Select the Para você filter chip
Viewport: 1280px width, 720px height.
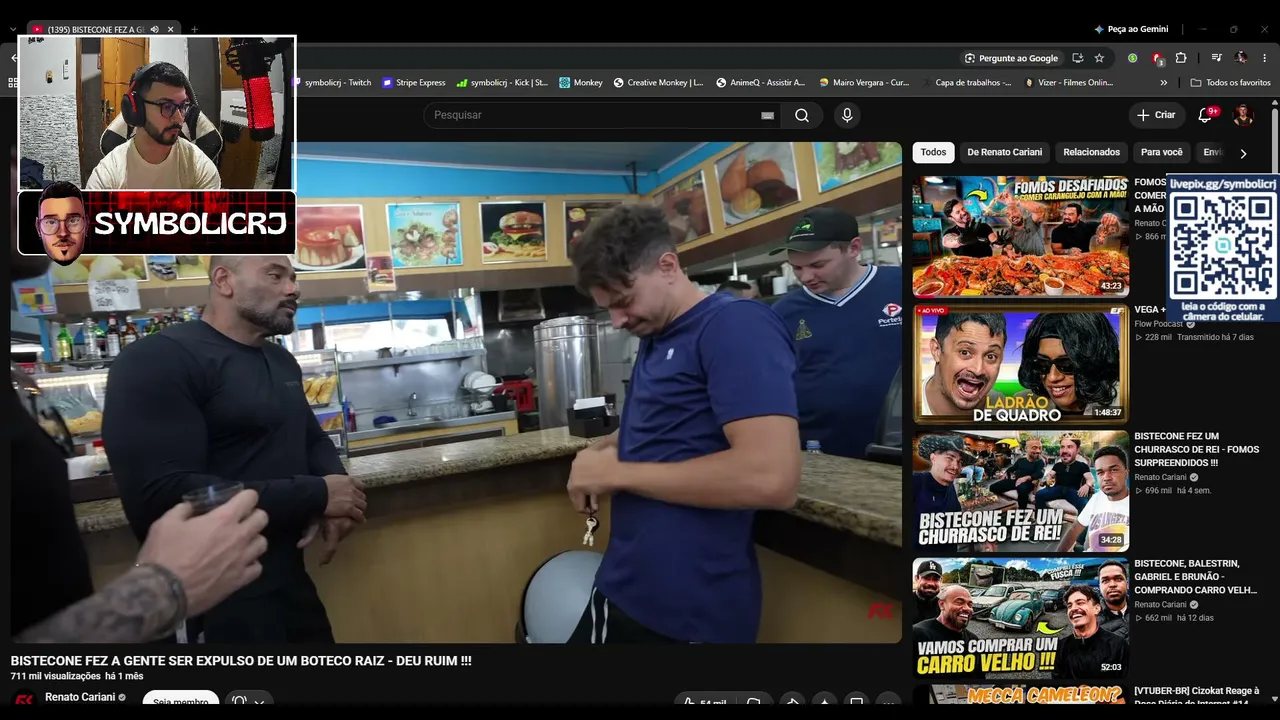pyautogui.click(x=1162, y=152)
